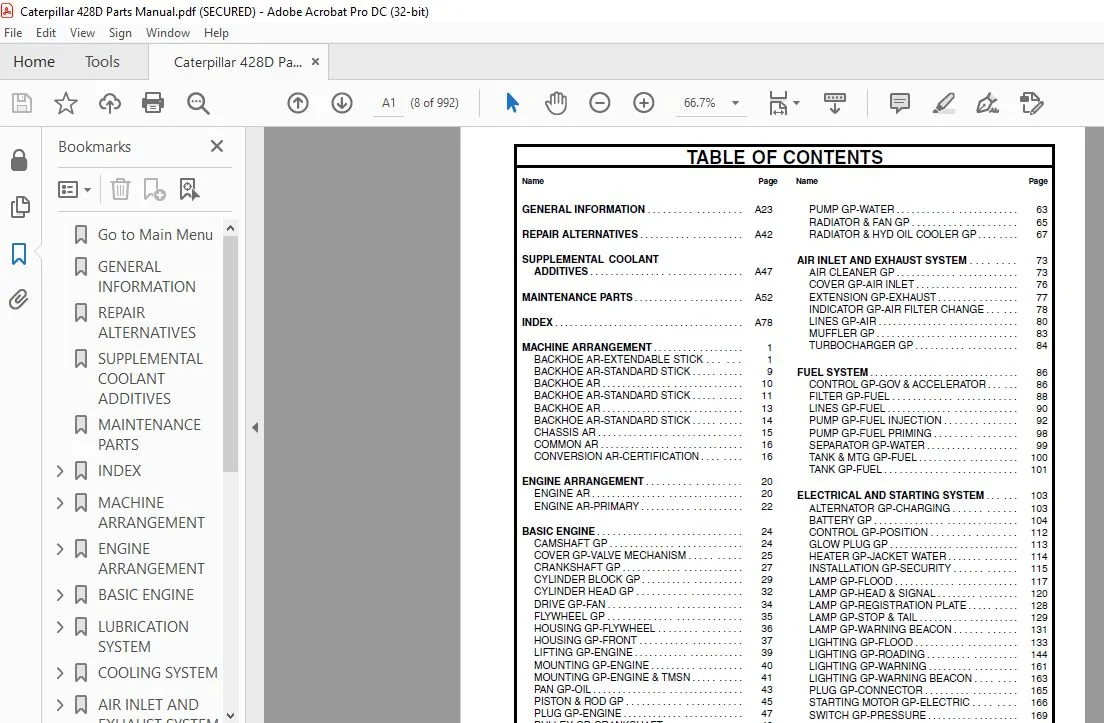Open bookmarks options list dropdown
The width and height of the screenshot is (1104, 723).
tap(74, 189)
